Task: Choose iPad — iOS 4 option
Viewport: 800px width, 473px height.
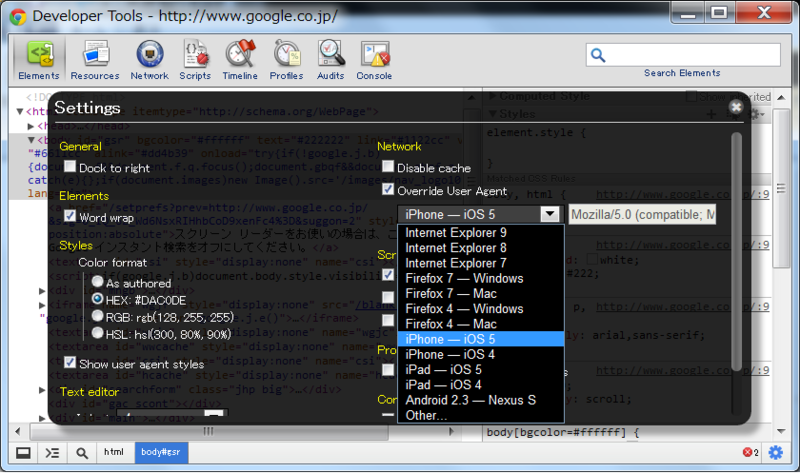Action: tap(481, 385)
